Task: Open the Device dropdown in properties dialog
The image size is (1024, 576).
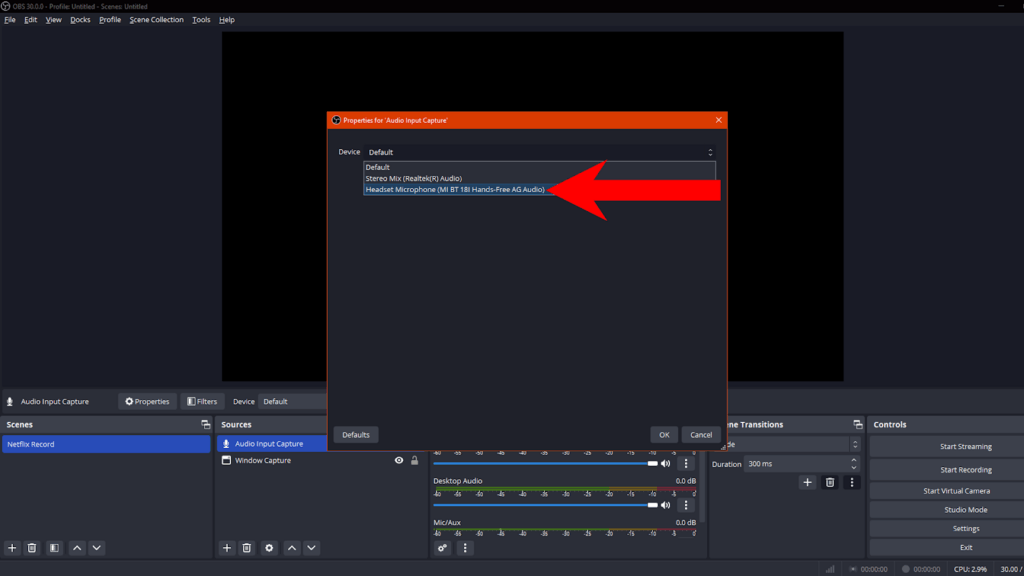Action: (x=540, y=152)
